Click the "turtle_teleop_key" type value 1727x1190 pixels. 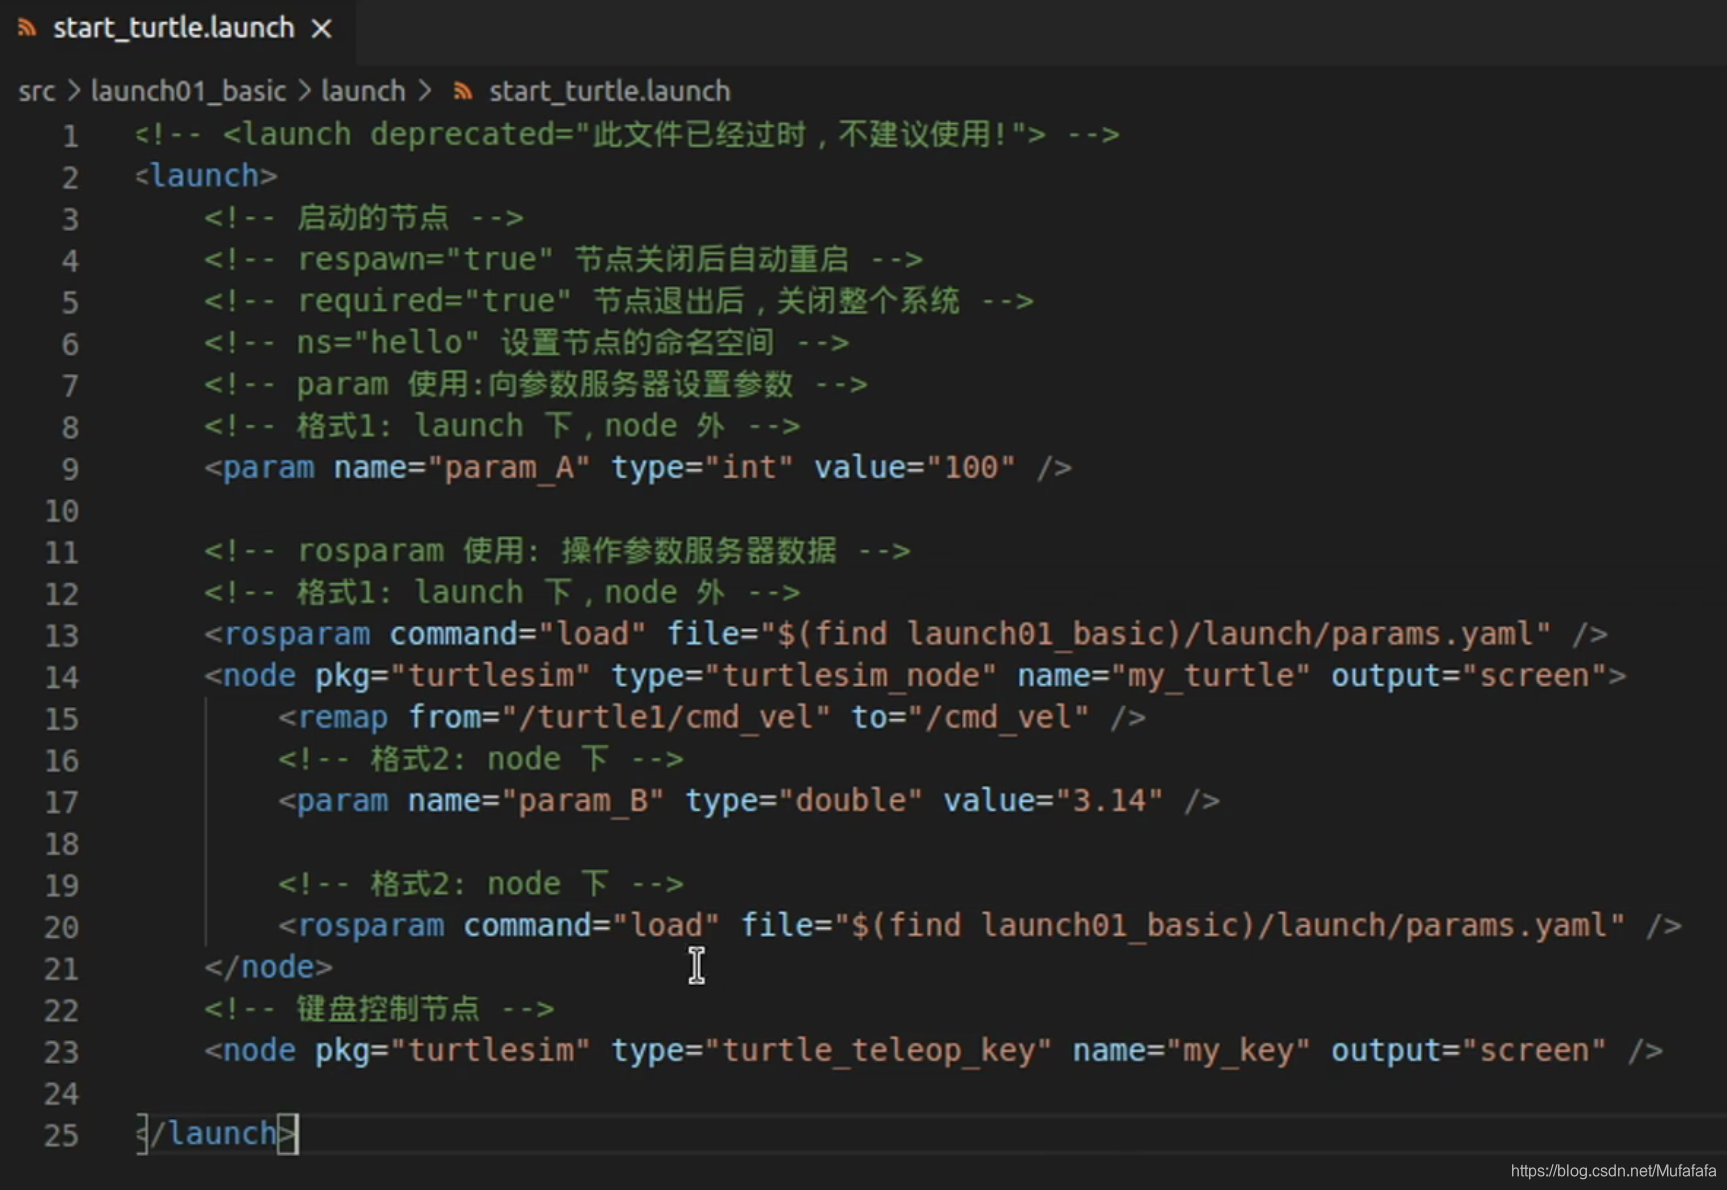(878, 1051)
